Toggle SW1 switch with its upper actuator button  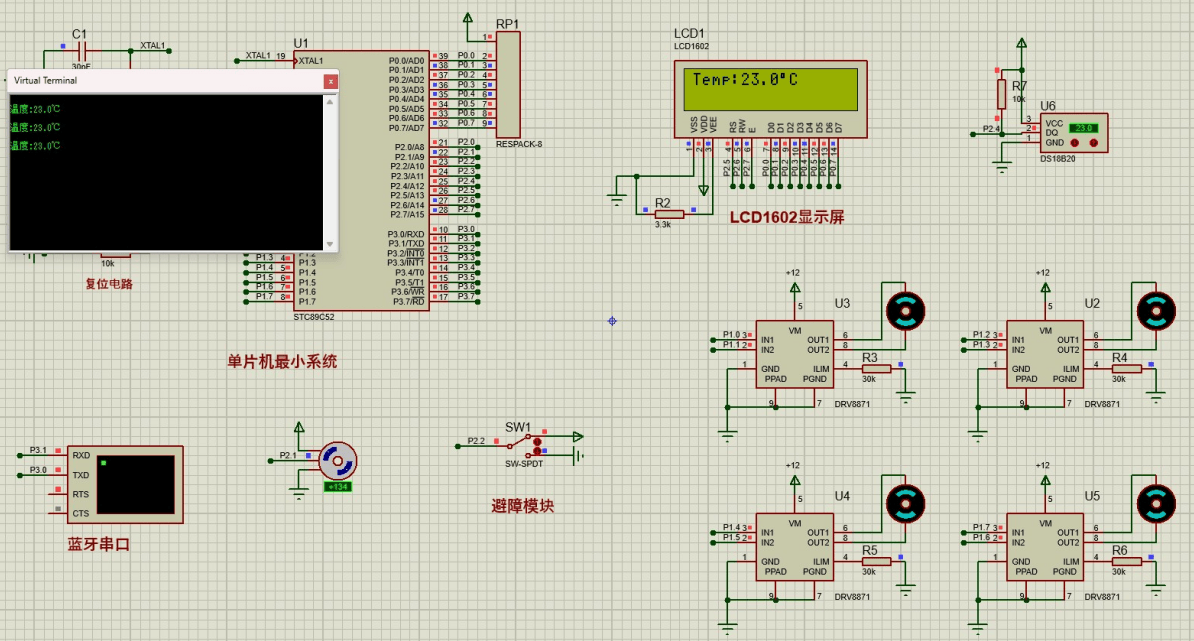pyautogui.click(x=538, y=441)
